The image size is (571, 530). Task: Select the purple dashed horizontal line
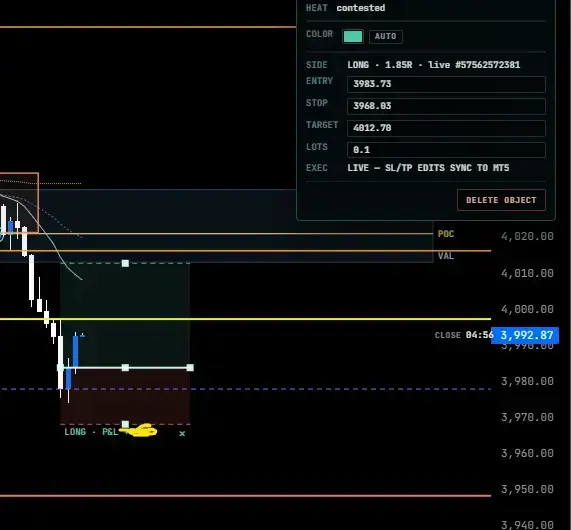(245, 389)
